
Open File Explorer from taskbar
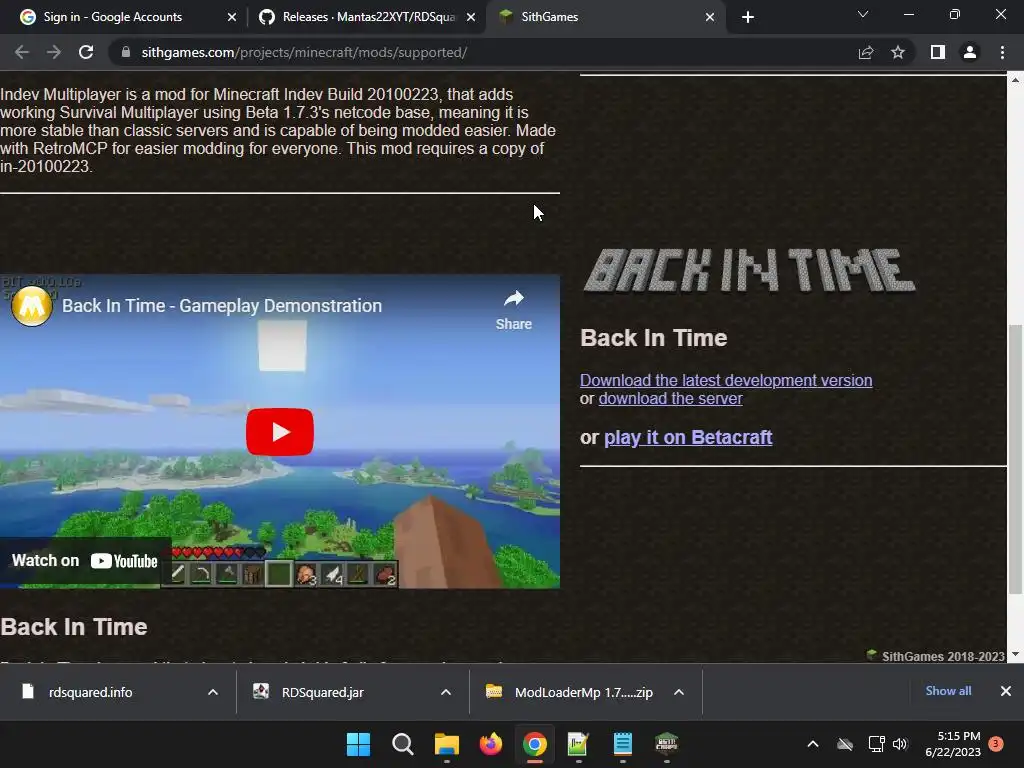[447, 744]
